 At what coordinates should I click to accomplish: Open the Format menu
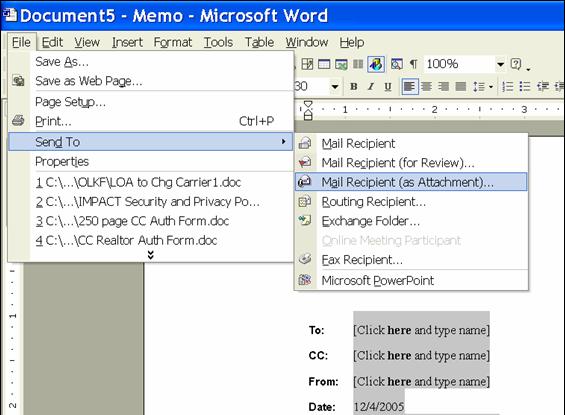[173, 42]
